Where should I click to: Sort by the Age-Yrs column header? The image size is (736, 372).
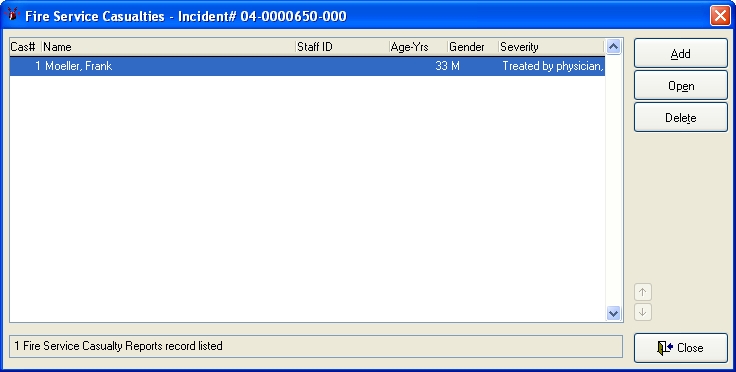point(418,47)
